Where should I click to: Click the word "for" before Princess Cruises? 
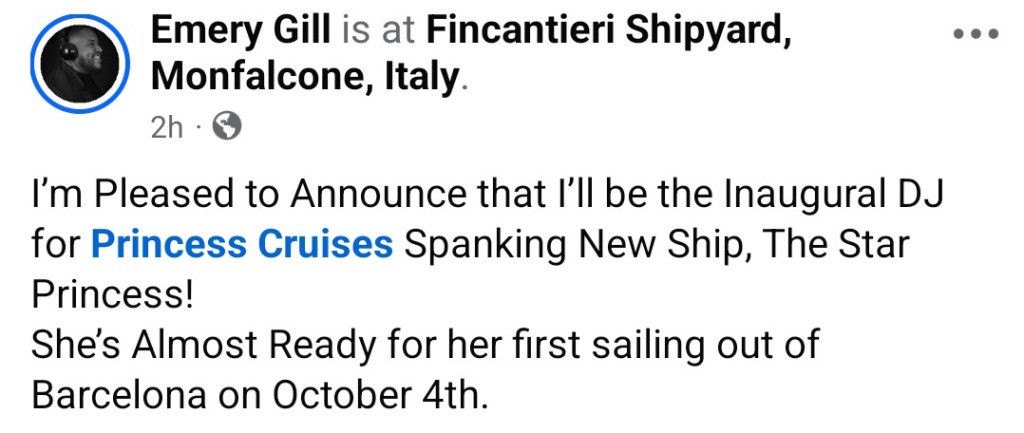click(x=55, y=245)
